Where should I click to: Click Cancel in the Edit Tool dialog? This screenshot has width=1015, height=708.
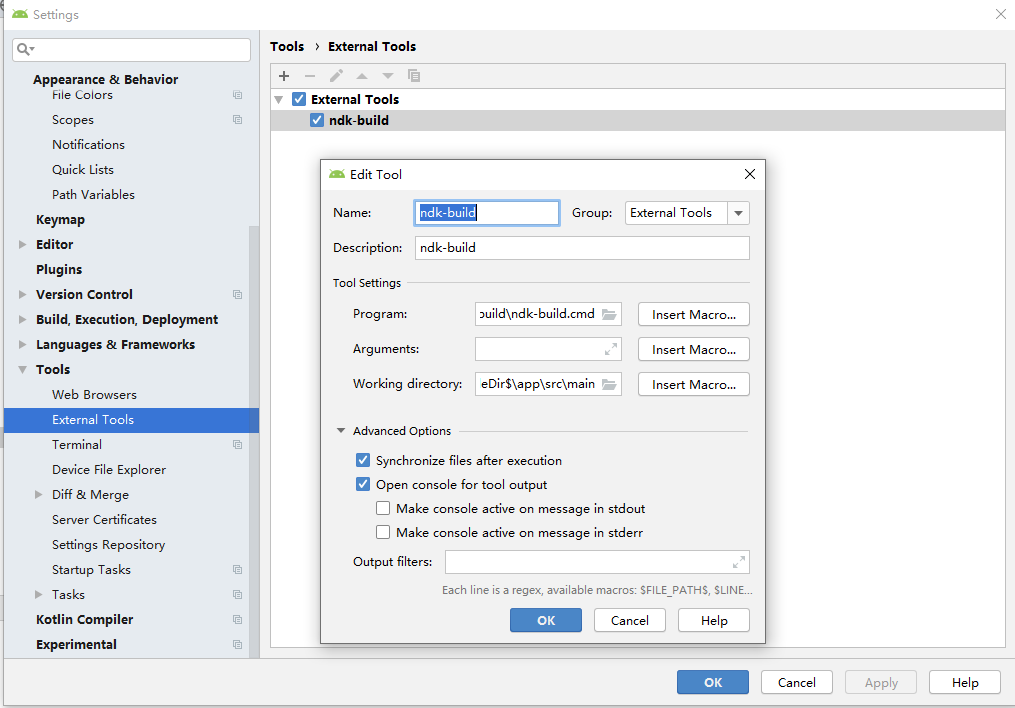pyautogui.click(x=630, y=620)
